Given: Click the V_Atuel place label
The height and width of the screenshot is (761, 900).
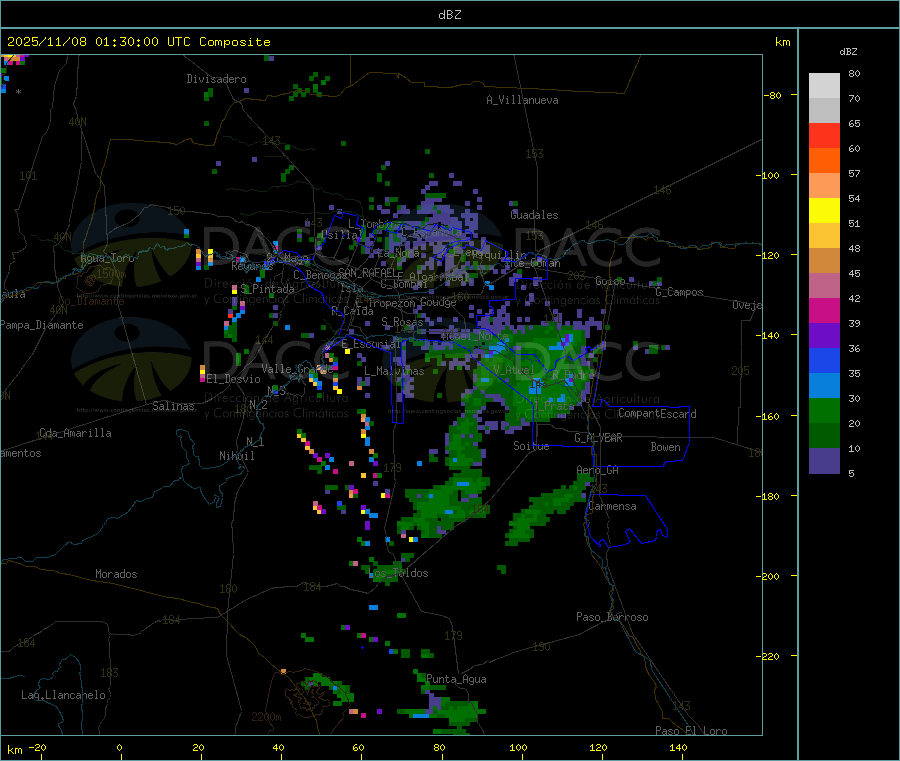Looking at the screenshot, I should [514, 370].
